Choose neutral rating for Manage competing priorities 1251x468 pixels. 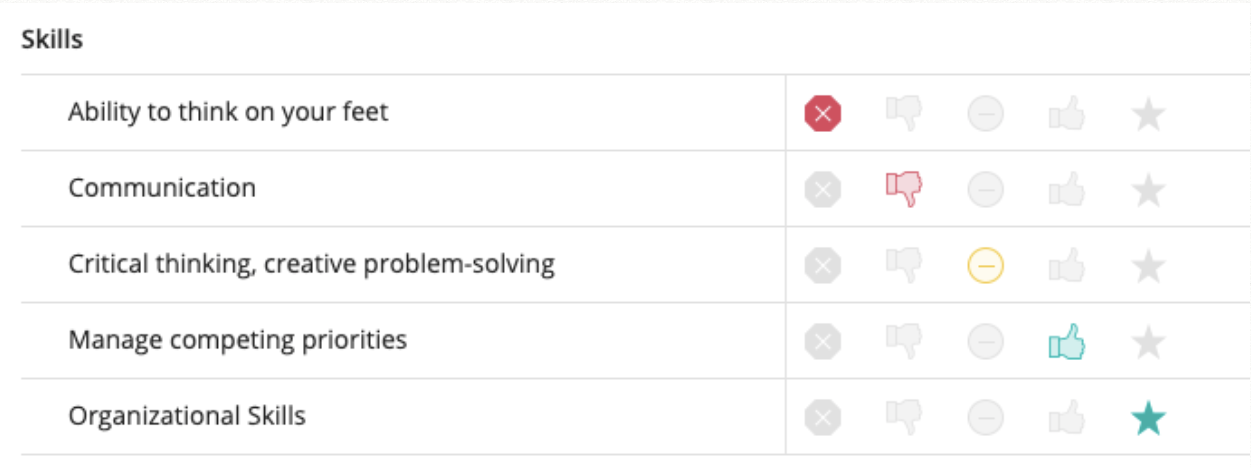pos(985,342)
